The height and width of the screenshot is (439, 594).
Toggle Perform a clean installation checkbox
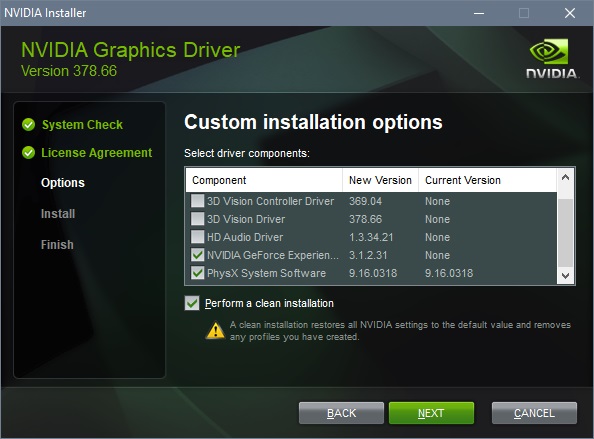click(x=192, y=303)
